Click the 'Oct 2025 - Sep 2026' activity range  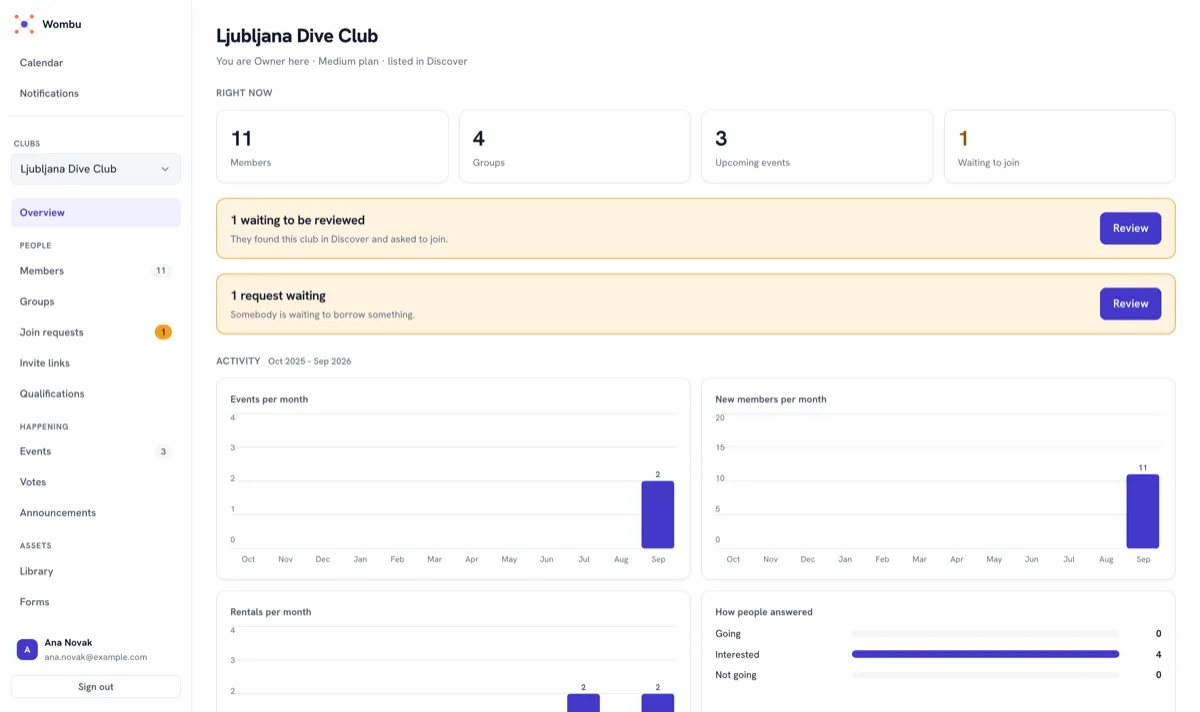[309, 361]
